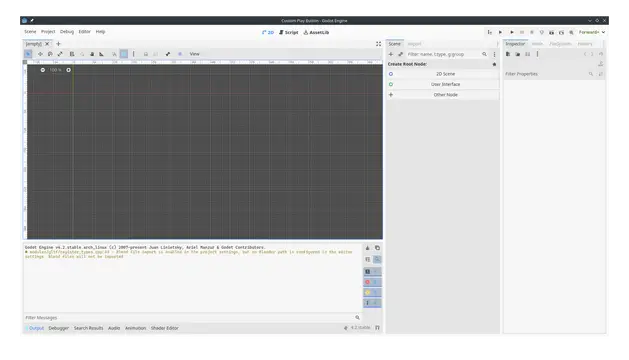Select the Rotate Mode tool
Image resolution: width=629 pixels, height=360 pixels.
[50, 54]
